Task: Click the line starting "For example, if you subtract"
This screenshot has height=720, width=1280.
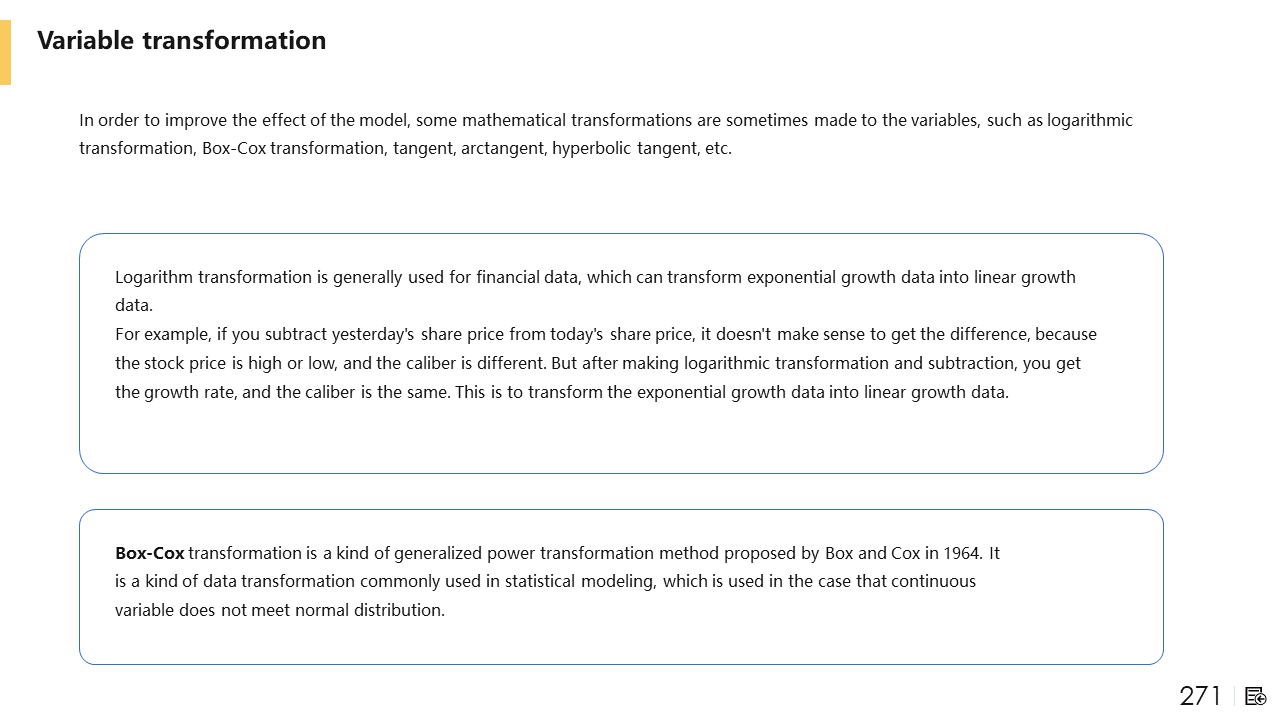Action: click(x=605, y=334)
